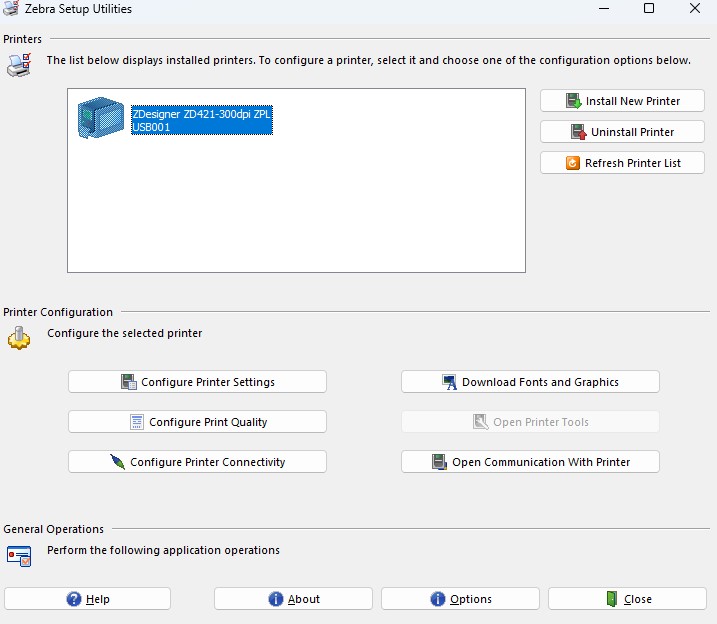
Task: Click the gold Printer Configuration gear icon
Action: click(x=19, y=338)
